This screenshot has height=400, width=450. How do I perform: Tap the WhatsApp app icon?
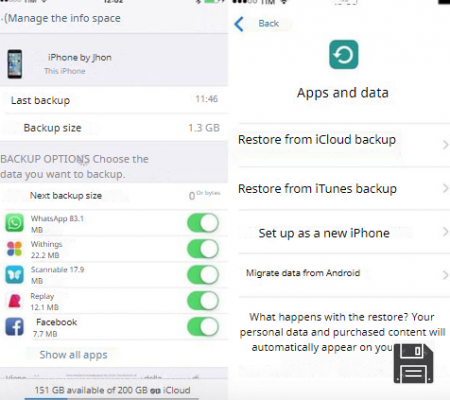click(14, 223)
